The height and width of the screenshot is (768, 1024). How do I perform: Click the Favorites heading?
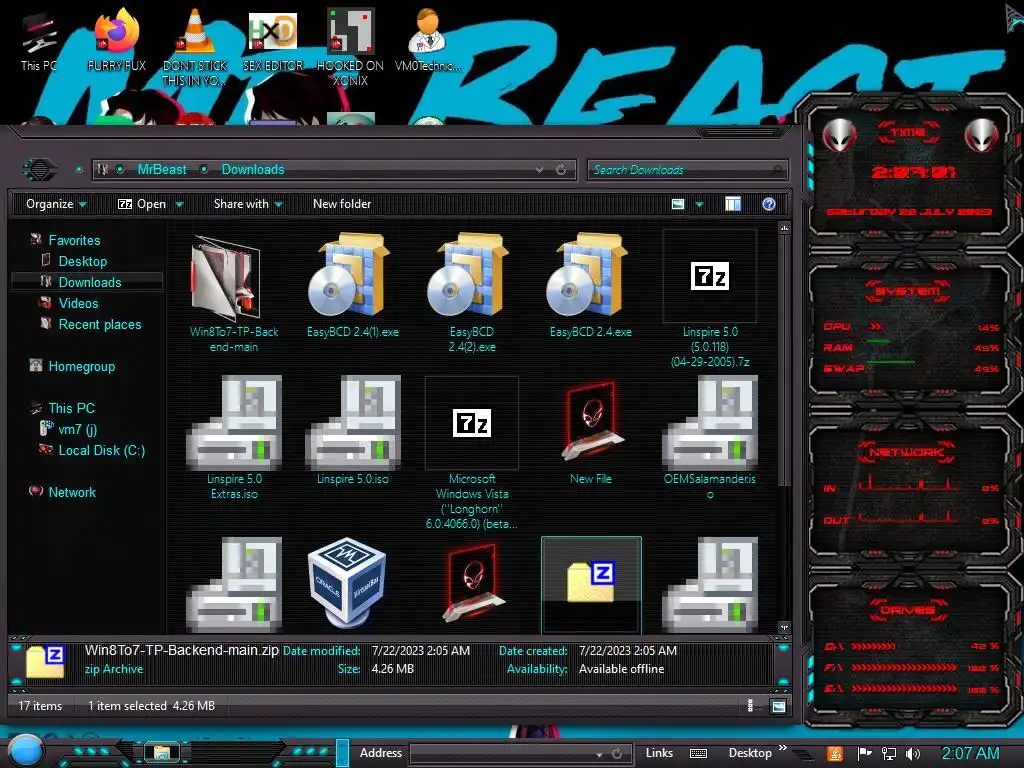pyautogui.click(x=74, y=240)
